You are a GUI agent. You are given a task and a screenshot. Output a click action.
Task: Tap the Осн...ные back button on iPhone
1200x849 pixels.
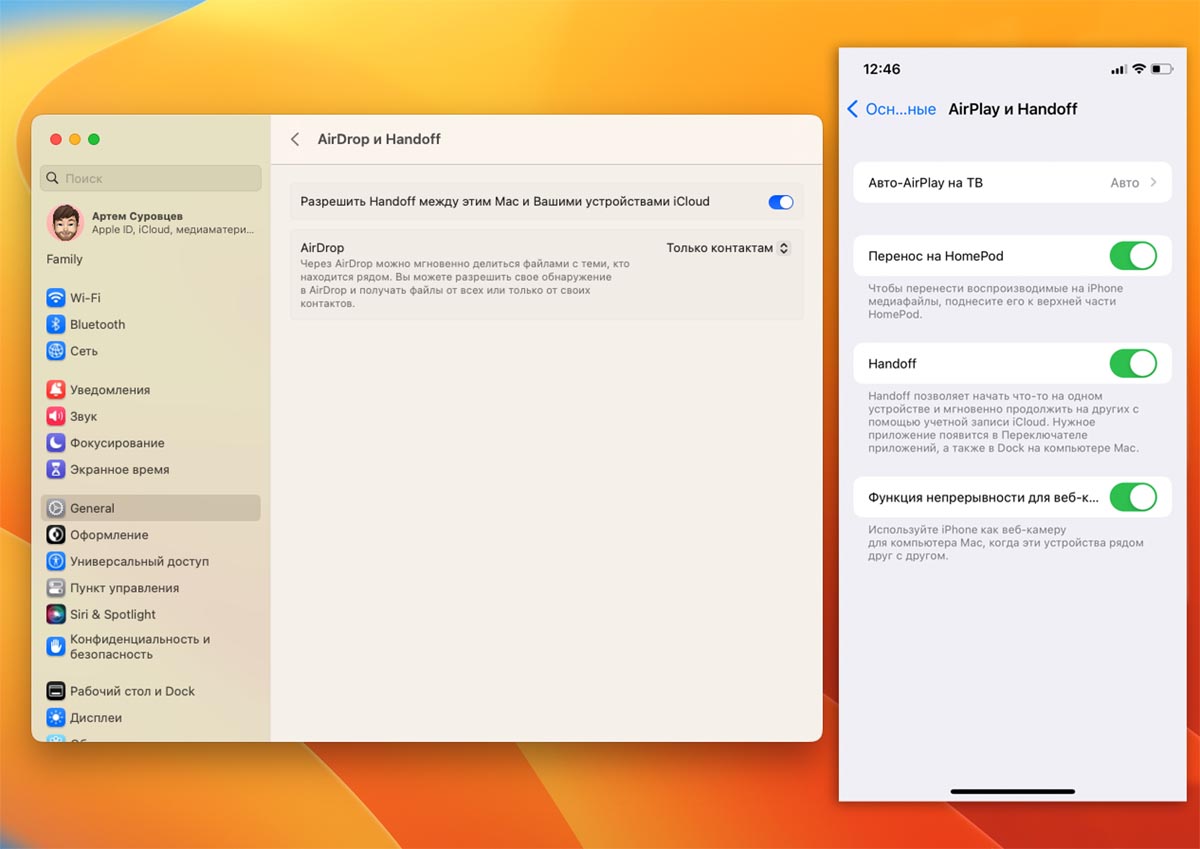point(891,109)
